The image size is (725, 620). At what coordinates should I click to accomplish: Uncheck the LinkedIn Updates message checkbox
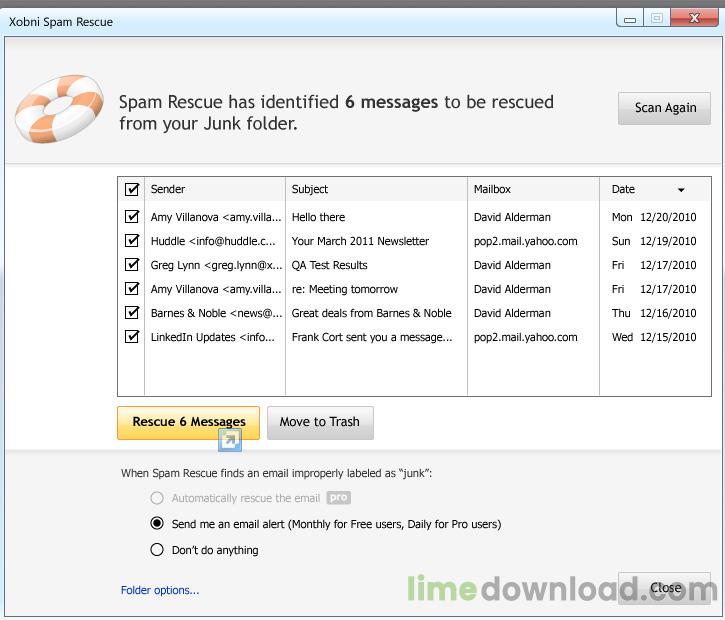132,337
